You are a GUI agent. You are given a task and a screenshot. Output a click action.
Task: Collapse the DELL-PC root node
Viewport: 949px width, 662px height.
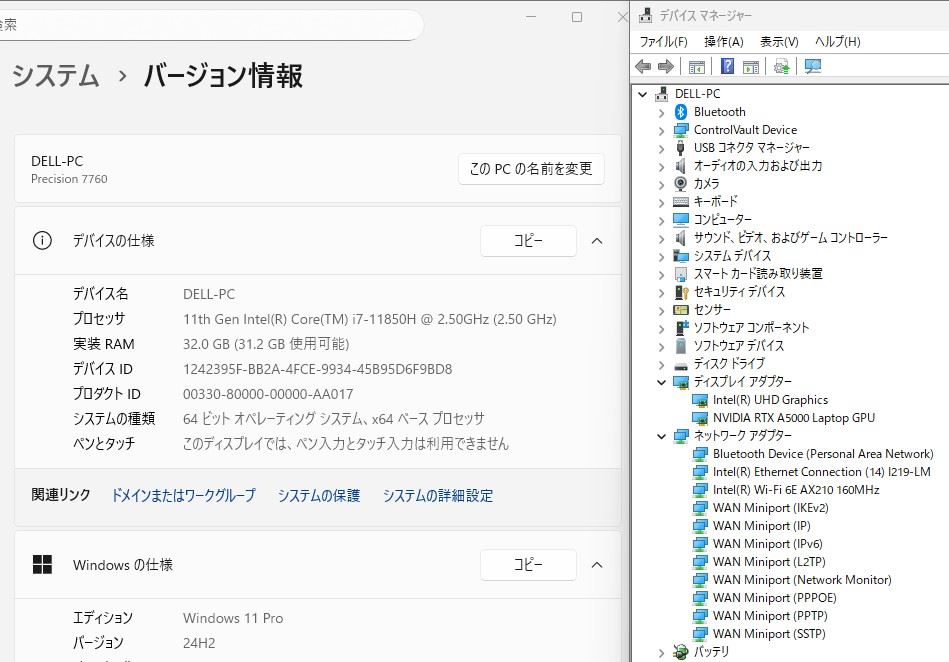(x=643, y=94)
